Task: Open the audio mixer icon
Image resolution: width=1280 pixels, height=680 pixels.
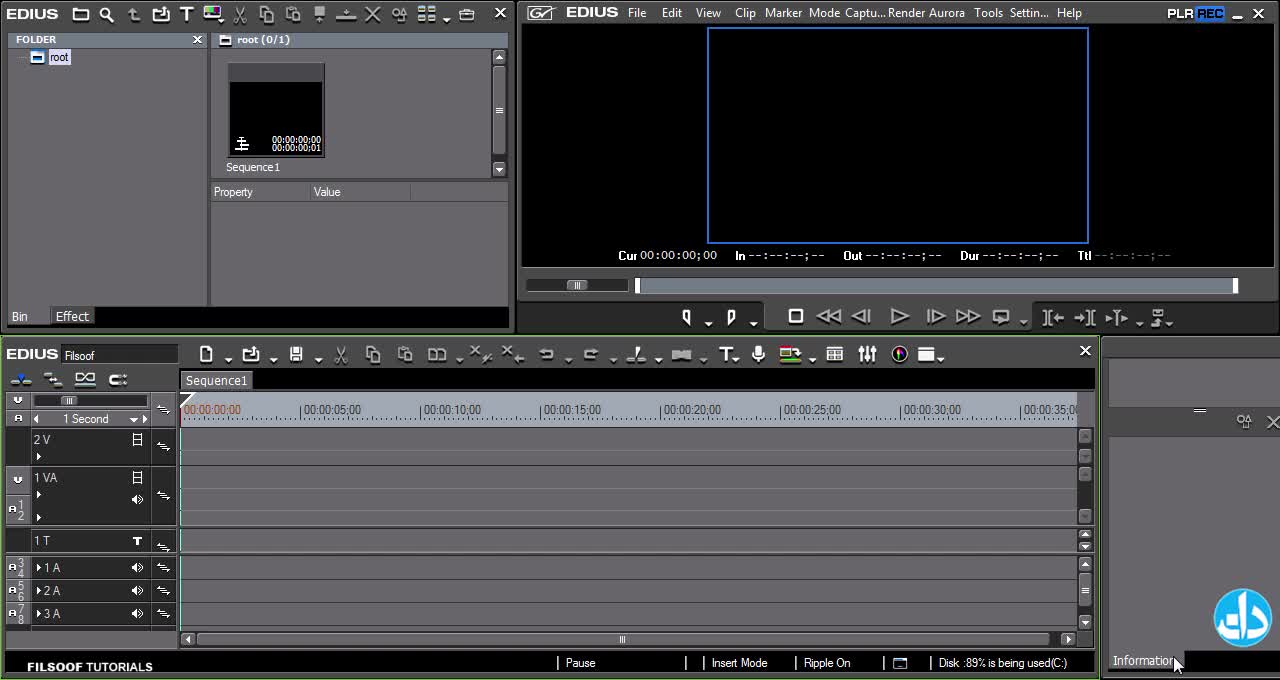Action: click(867, 354)
